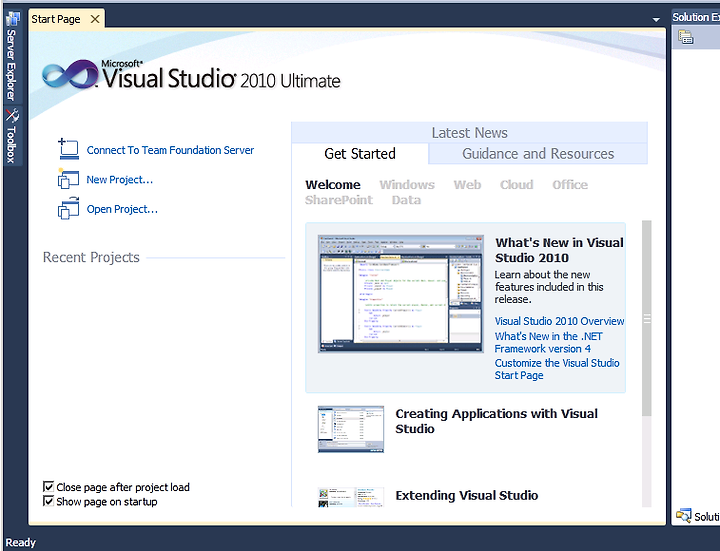The height and width of the screenshot is (551, 720).
Task: Open the document tab list dropdown arrow
Action: (x=656, y=20)
